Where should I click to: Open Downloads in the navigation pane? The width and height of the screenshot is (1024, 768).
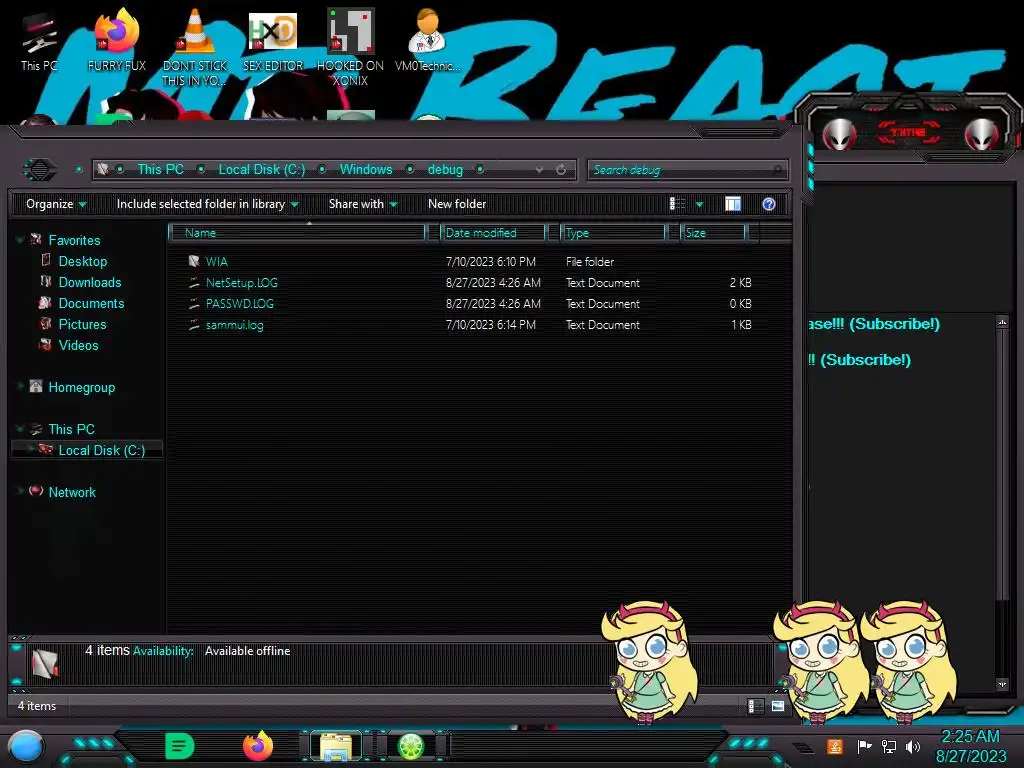[90, 282]
